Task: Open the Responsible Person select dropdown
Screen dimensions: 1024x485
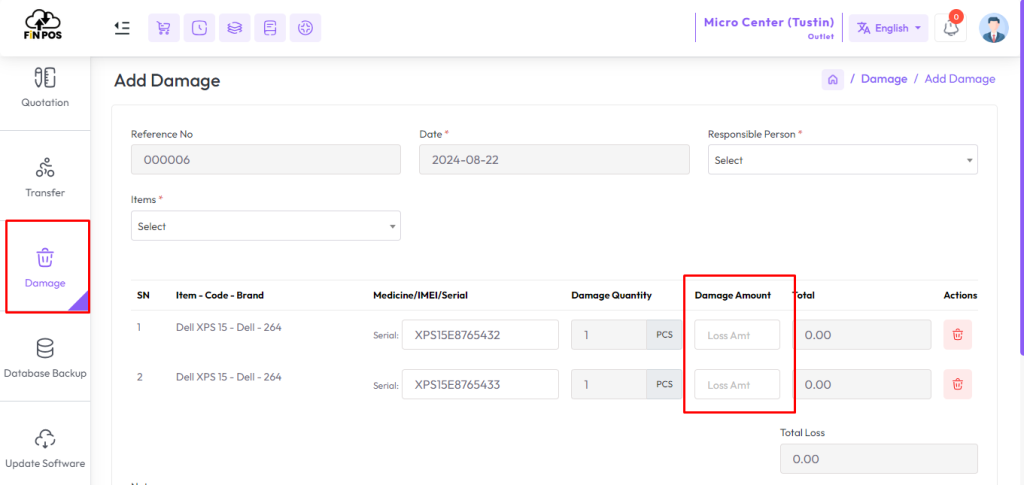Action: tap(842, 160)
